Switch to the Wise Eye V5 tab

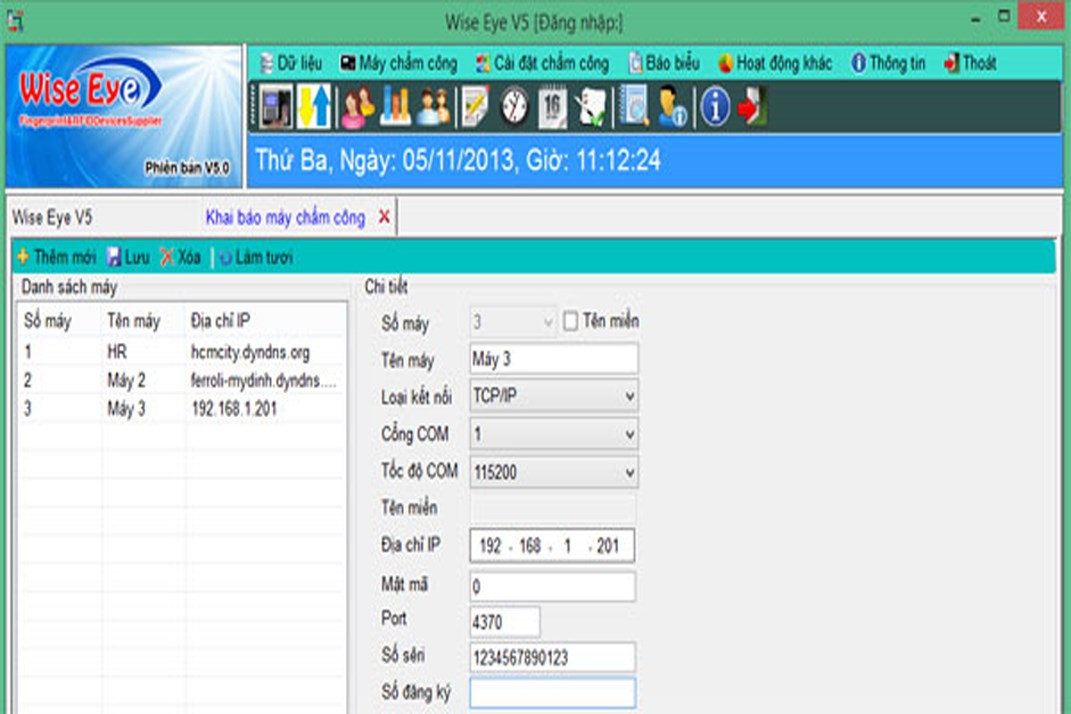pyautogui.click(x=52, y=218)
